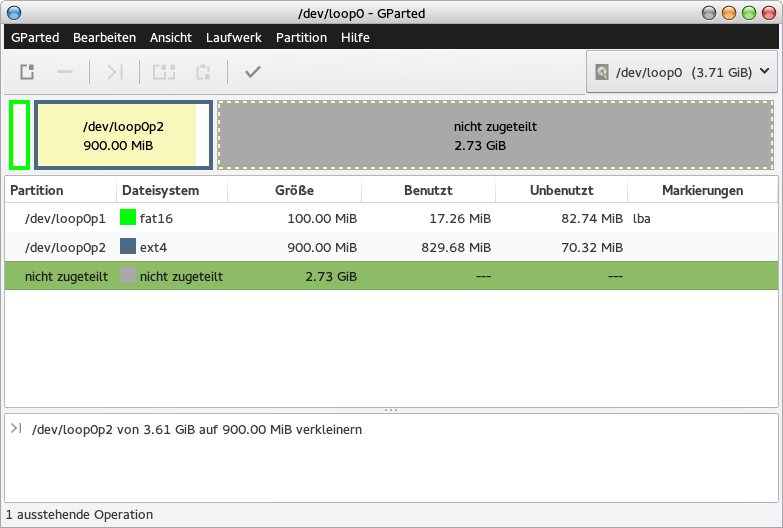Image resolution: width=783 pixels, height=528 pixels.
Task: Select the /dev/loop0p2 row in the table
Action: [392, 247]
